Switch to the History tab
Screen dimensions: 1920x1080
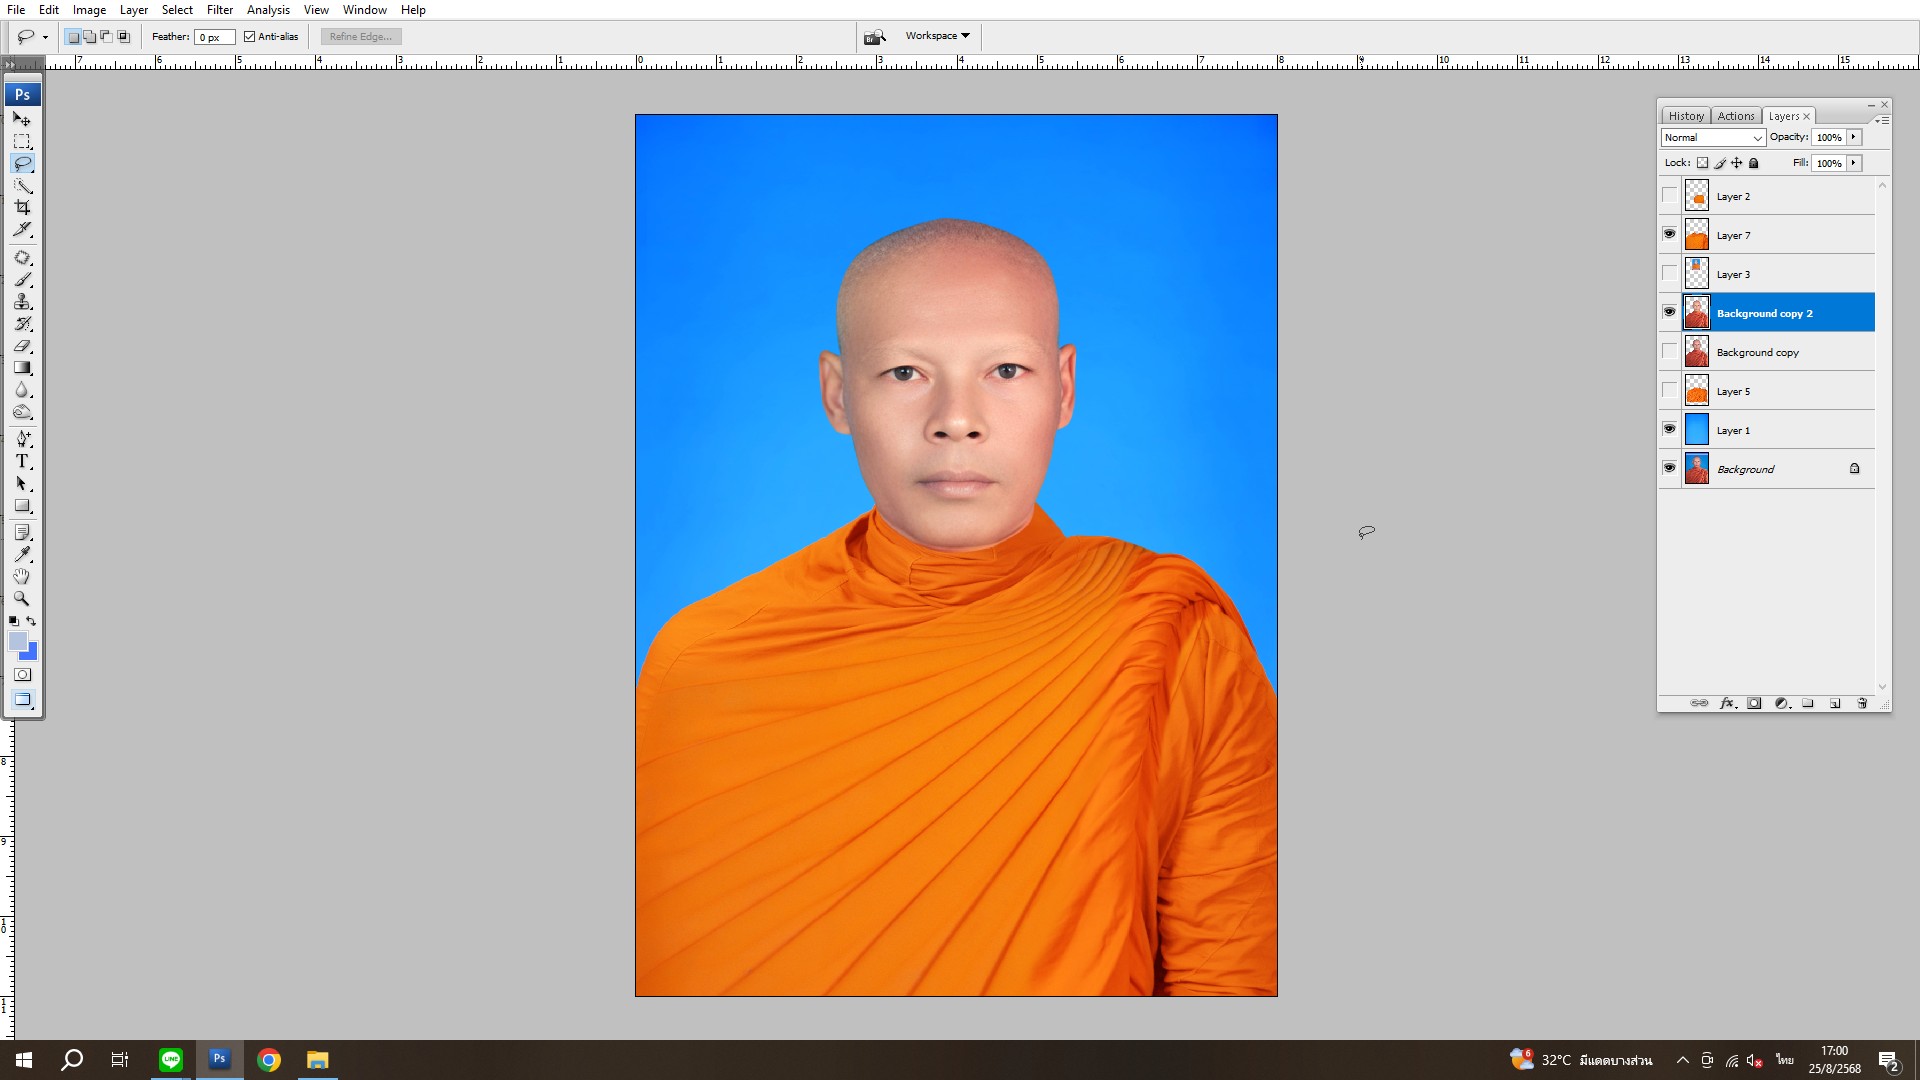1686,116
